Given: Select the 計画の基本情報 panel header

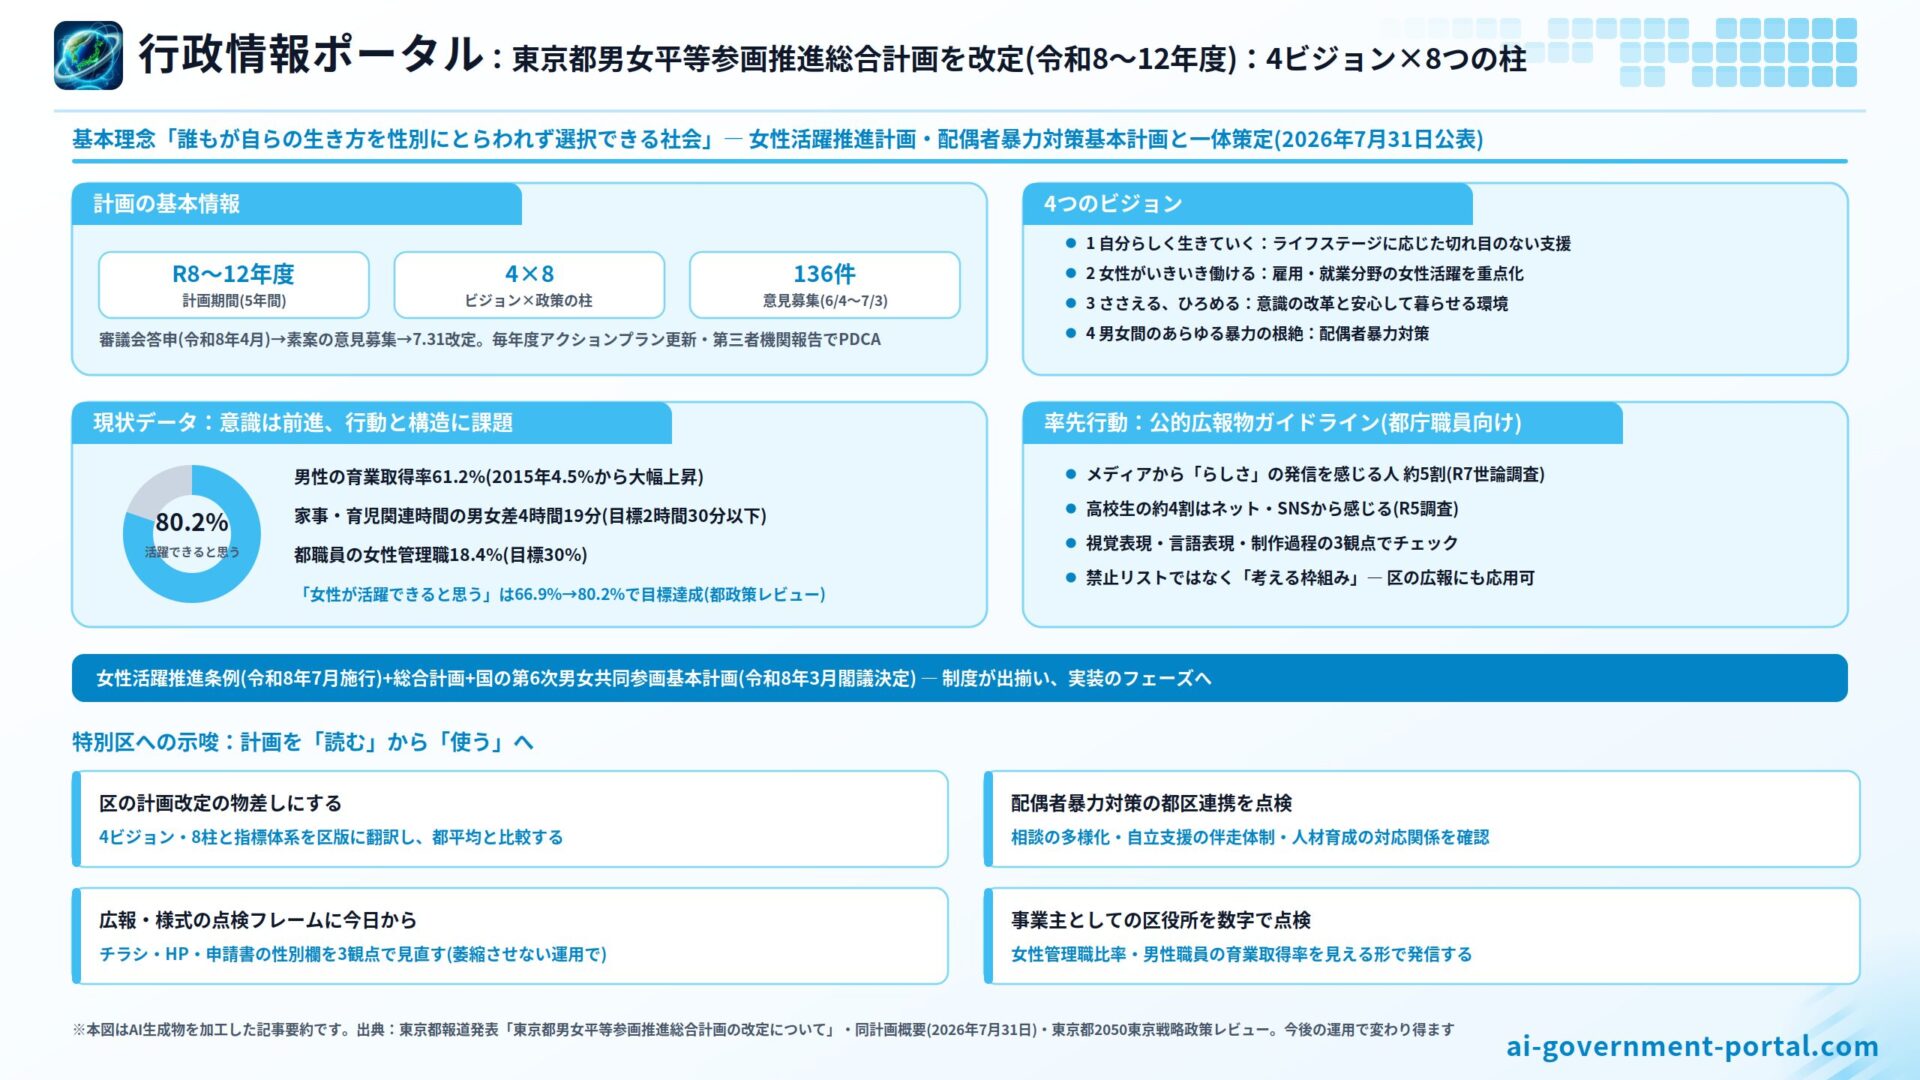Looking at the screenshot, I should (x=297, y=204).
